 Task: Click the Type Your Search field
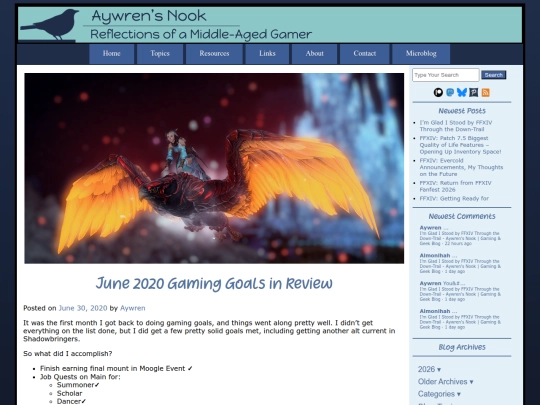point(445,75)
